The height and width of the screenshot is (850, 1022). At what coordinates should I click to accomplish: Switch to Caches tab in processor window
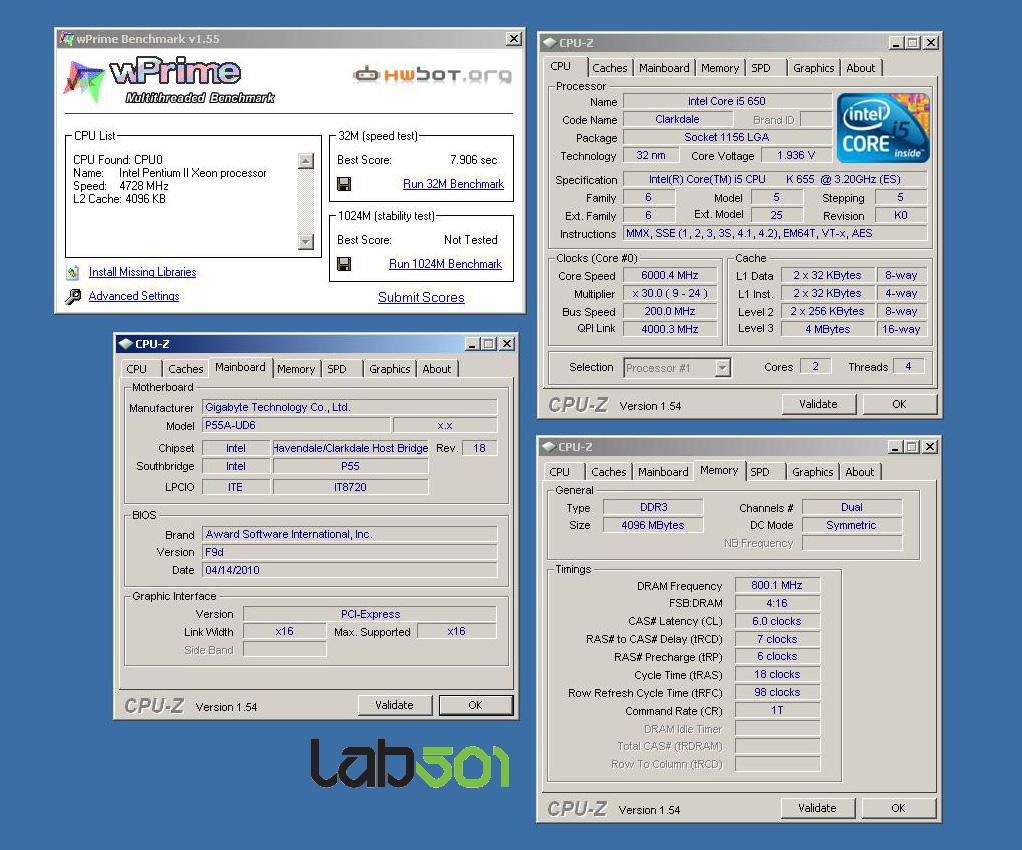(x=609, y=68)
